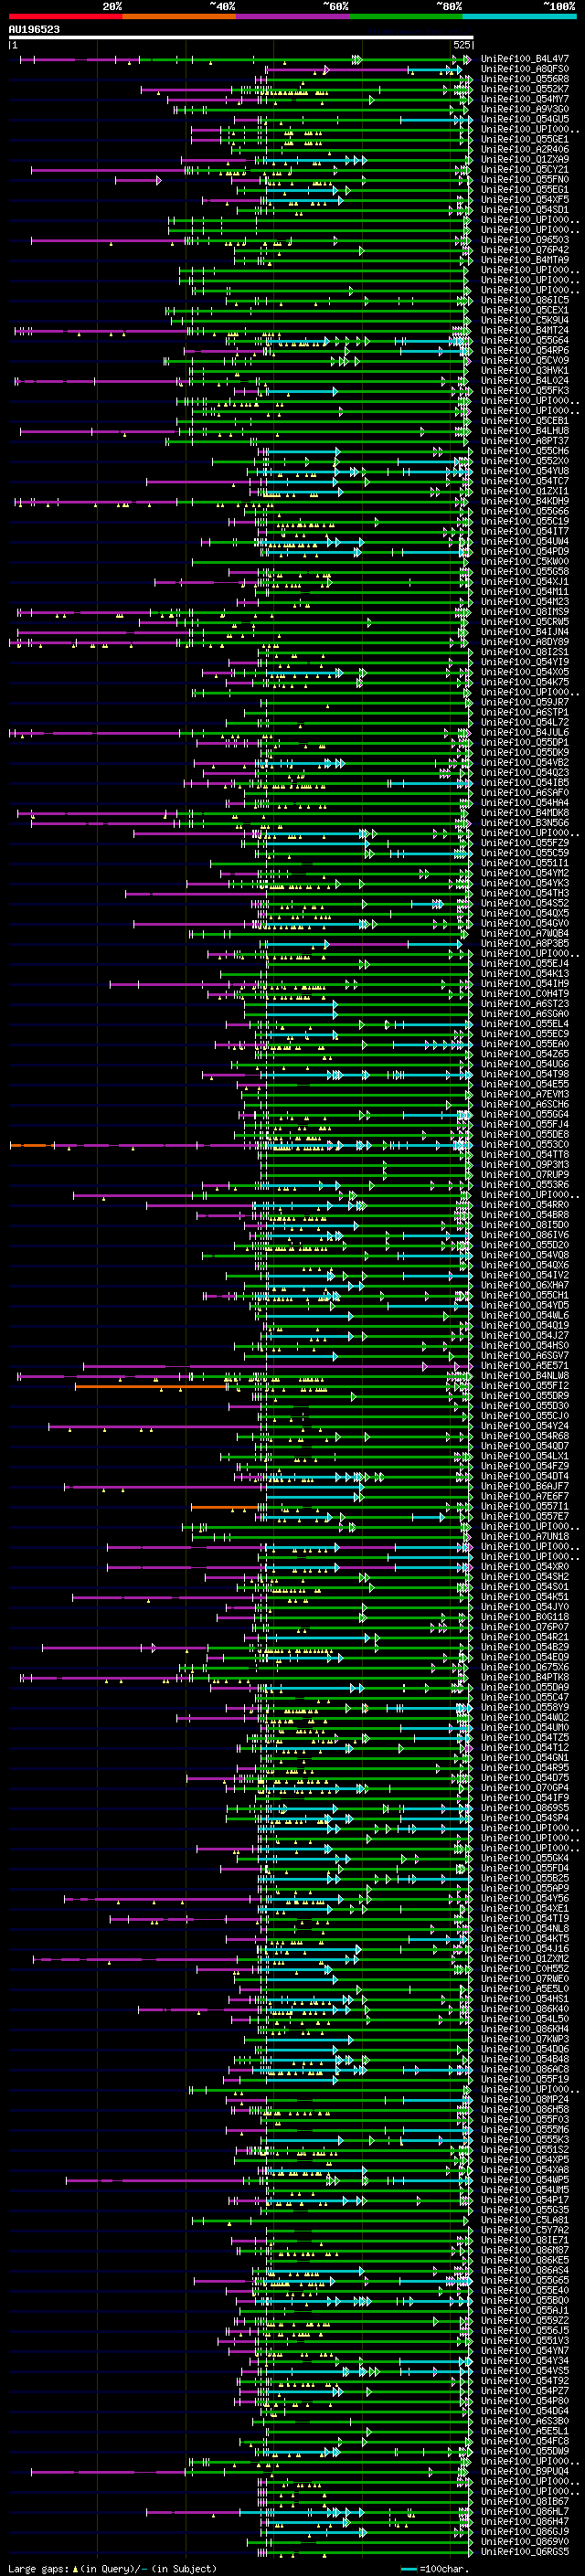Open hit UniRef100_A7EVM3
Image resolution: width=585 pixels, height=2576 pixels.
click(525, 1094)
